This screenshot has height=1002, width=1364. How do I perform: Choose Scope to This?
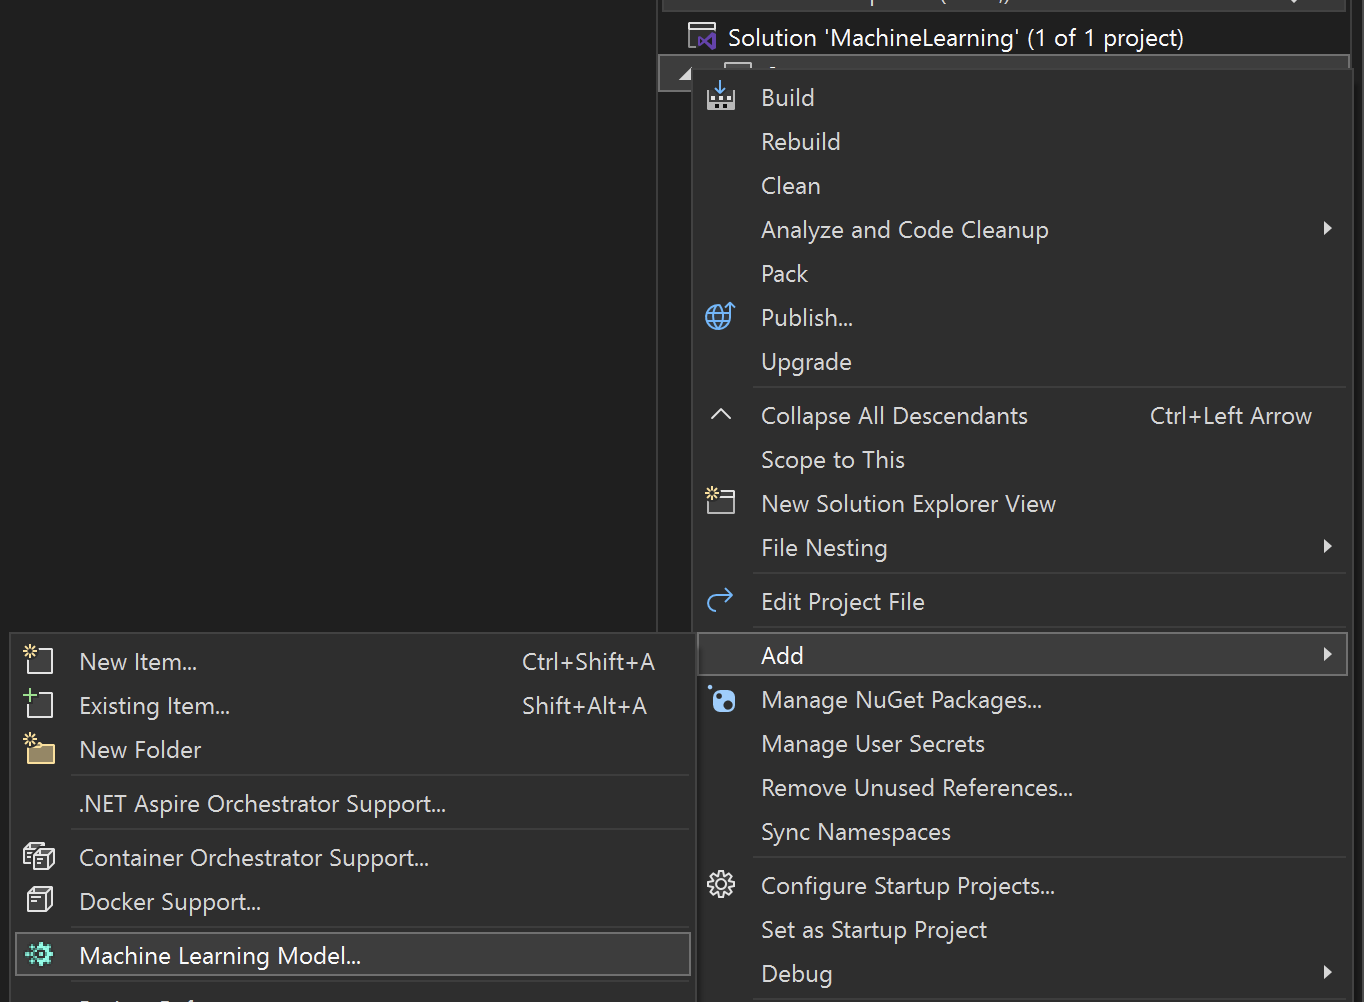(1022, 460)
